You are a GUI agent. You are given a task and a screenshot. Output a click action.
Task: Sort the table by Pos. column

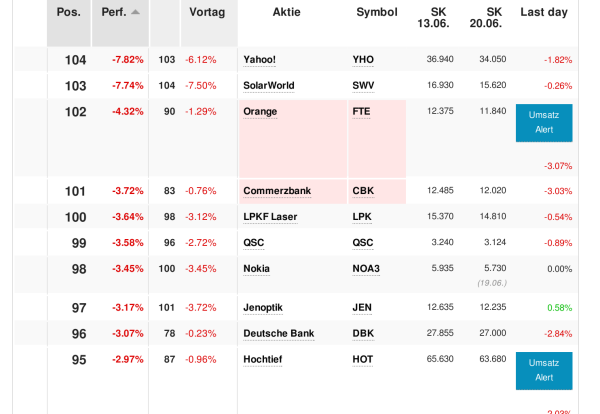coord(69,12)
